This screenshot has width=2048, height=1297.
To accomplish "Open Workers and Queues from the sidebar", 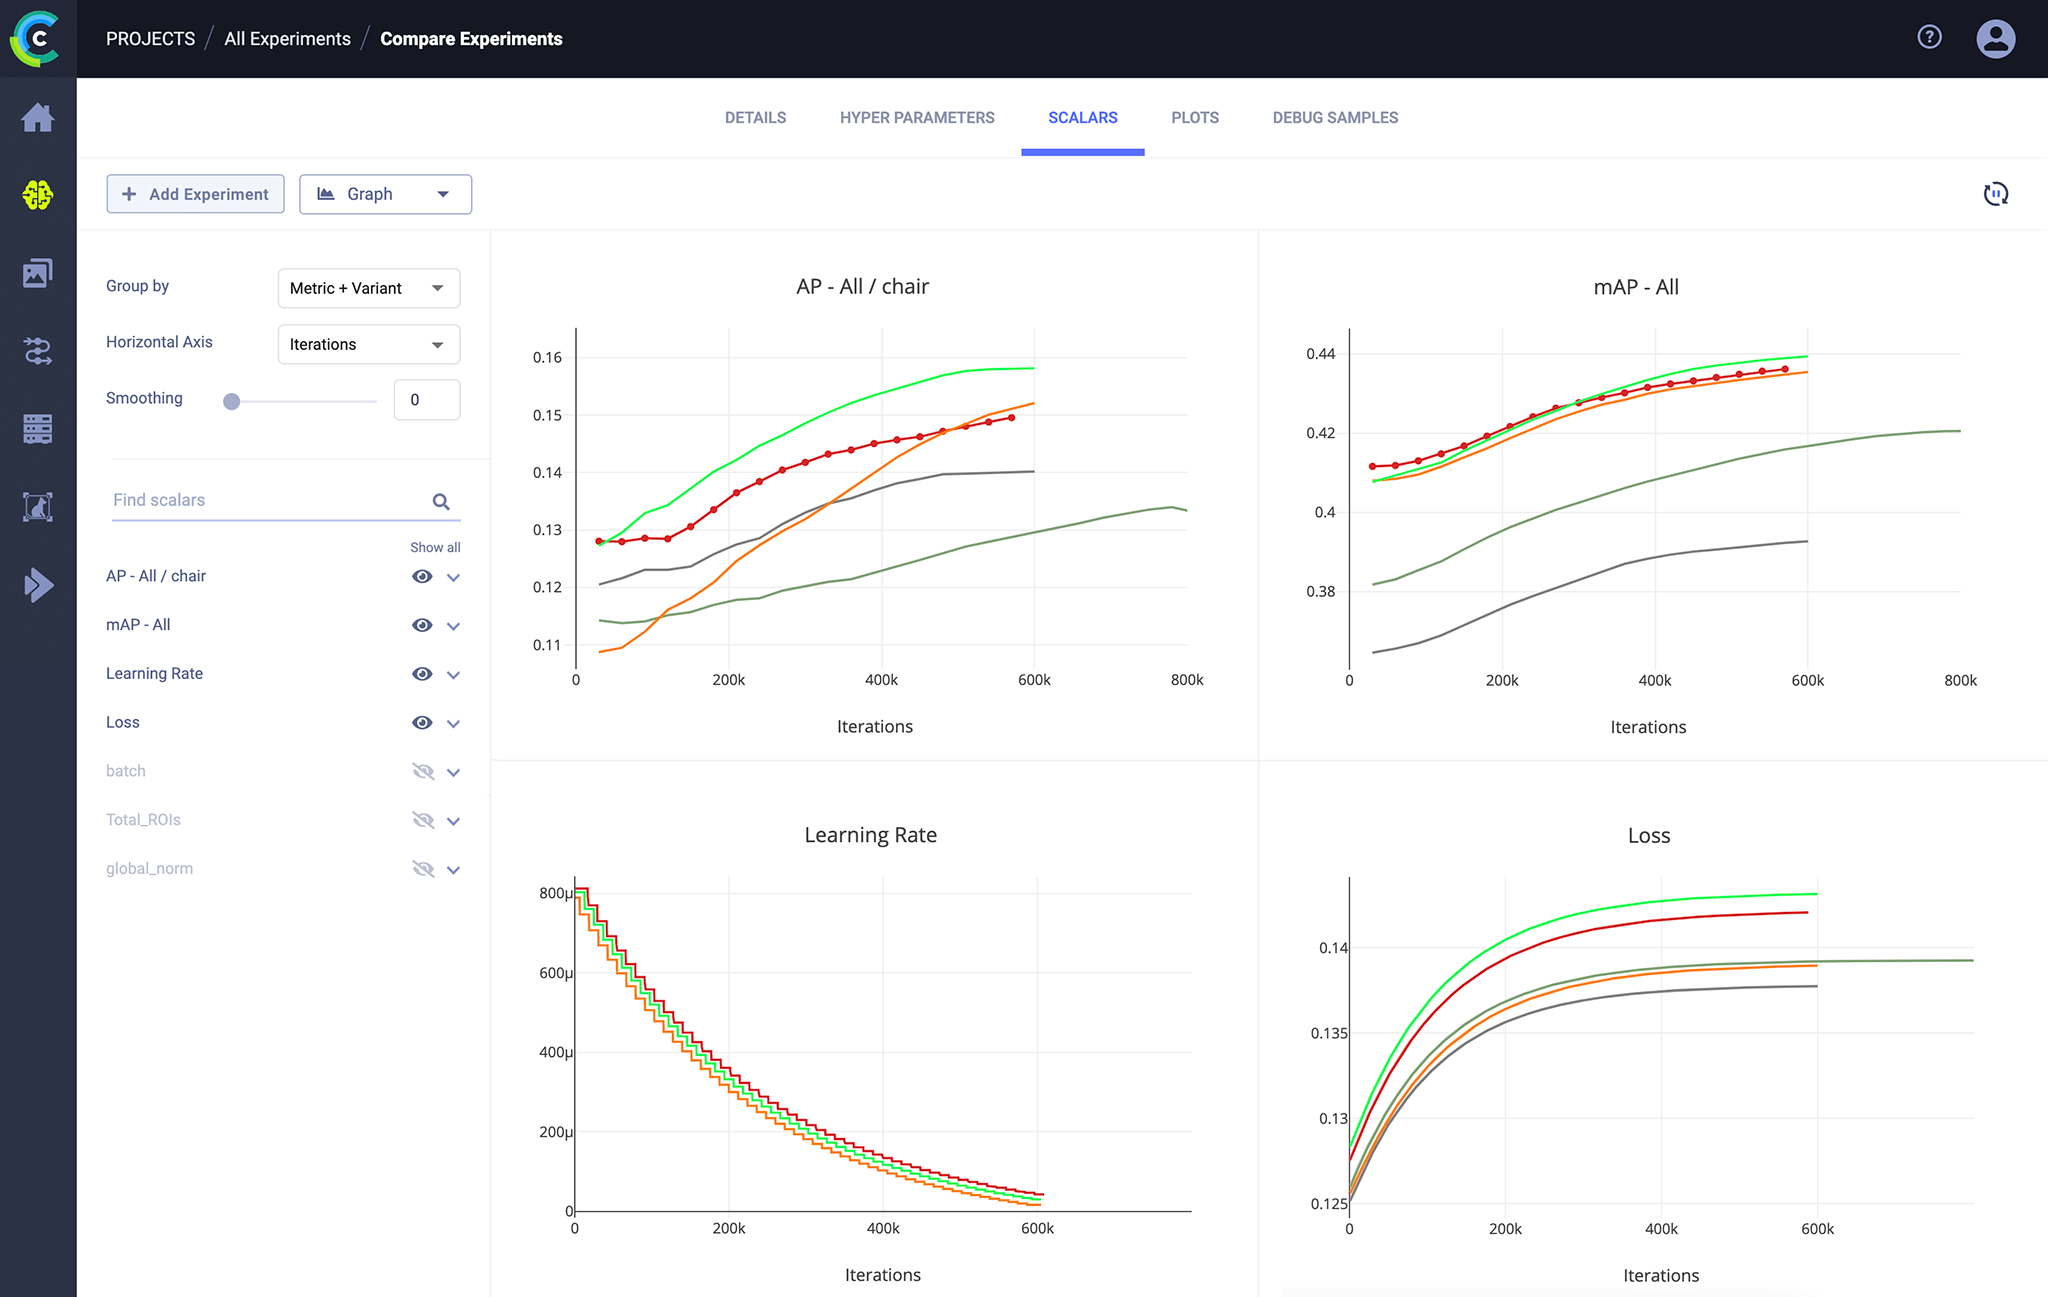I will pyautogui.click(x=38, y=428).
